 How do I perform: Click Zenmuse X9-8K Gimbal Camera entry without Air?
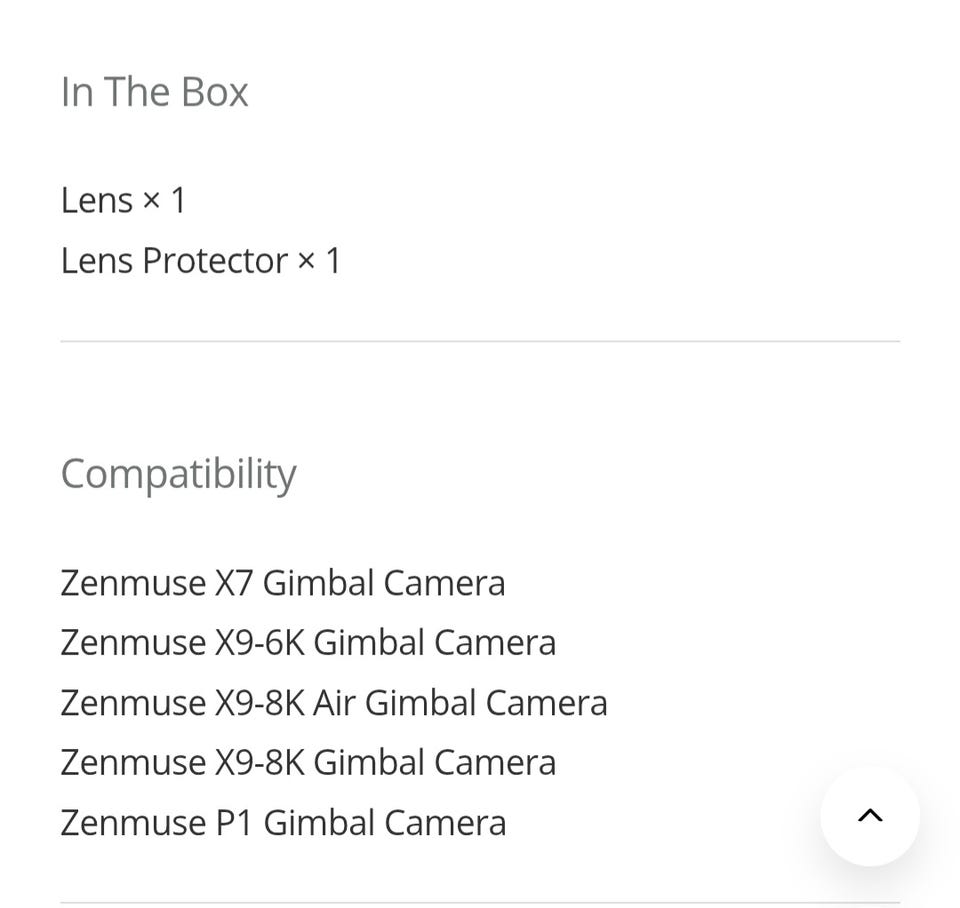pos(308,762)
